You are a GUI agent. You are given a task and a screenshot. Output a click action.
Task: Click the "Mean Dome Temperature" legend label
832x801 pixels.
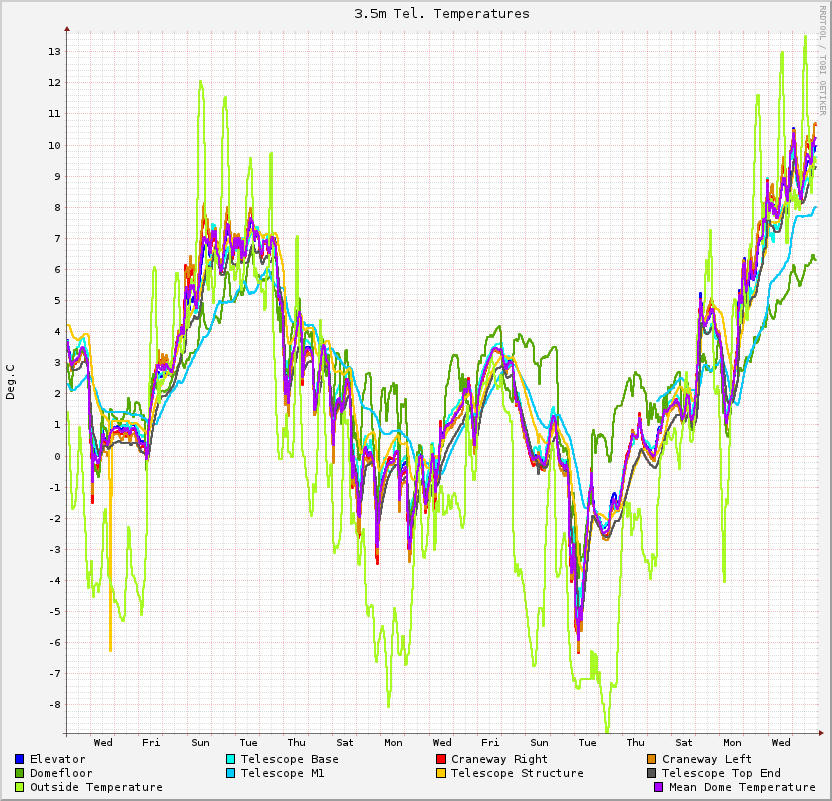(742, 787)
